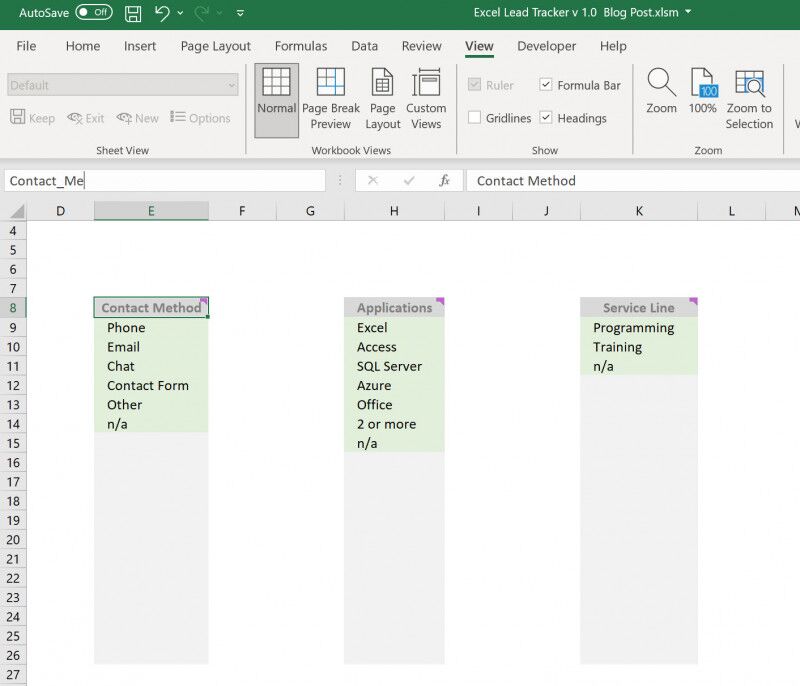Click the Zoom magnifier icon
Screen dimensions: 800x686
point(661,97)
